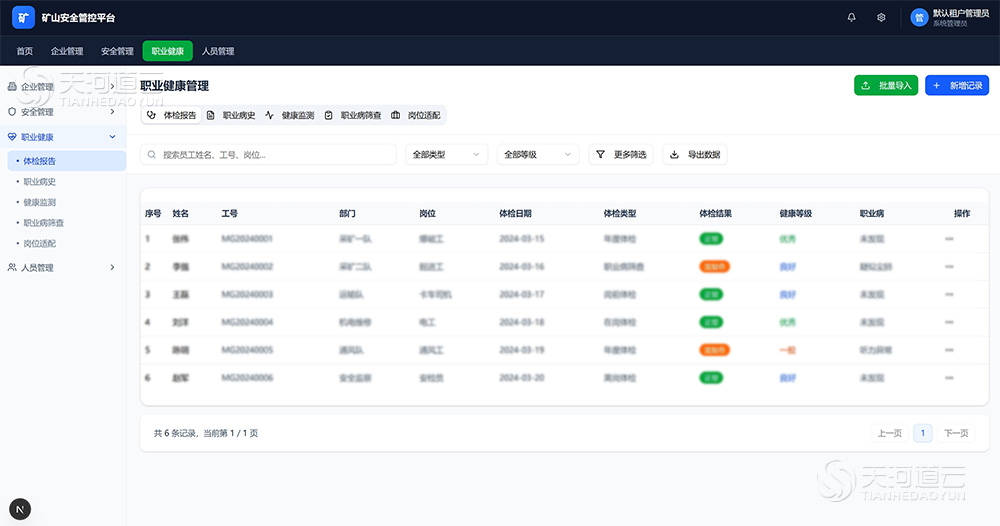Click the date cell 2024-03-17
1000x526 pixels.
522,295
